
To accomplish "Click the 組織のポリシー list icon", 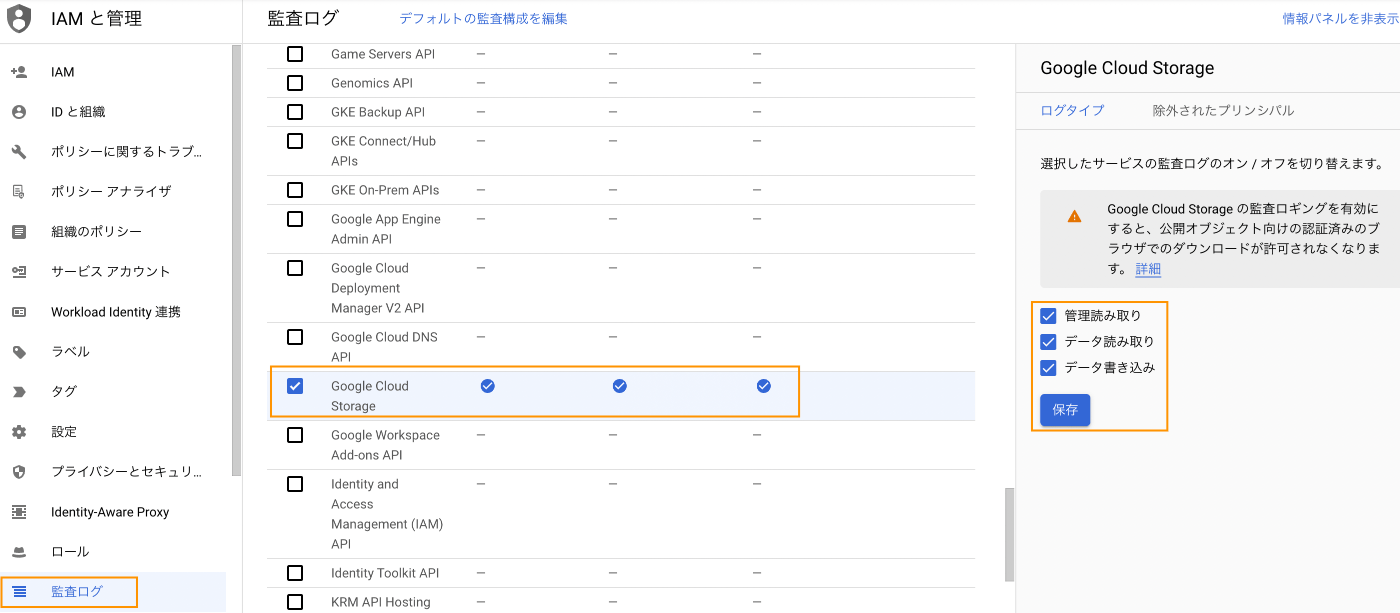I will tap(19, 232).
